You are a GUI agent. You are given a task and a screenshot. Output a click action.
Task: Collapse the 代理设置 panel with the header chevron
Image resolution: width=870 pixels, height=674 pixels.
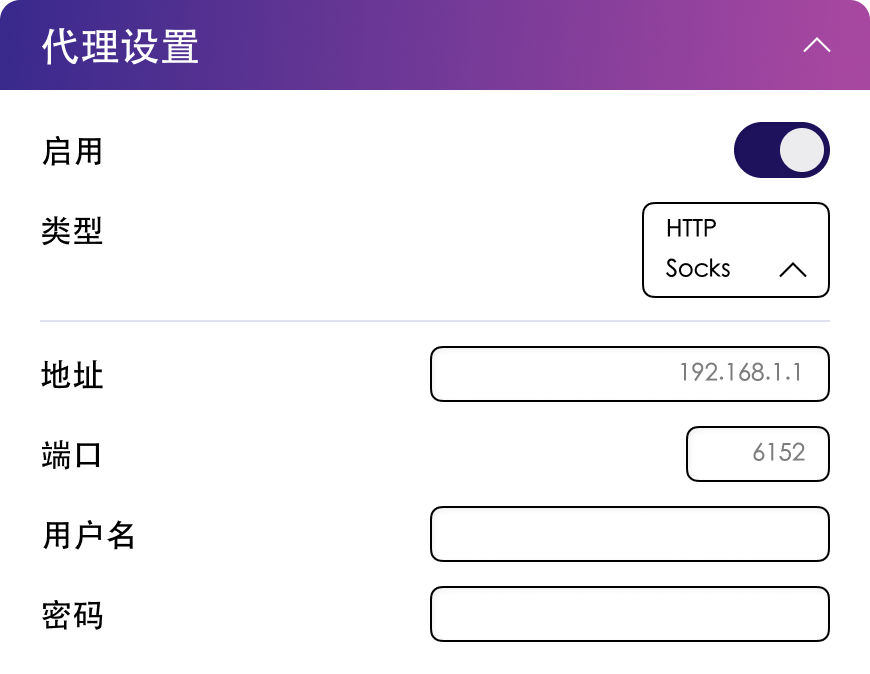(817, 46)
